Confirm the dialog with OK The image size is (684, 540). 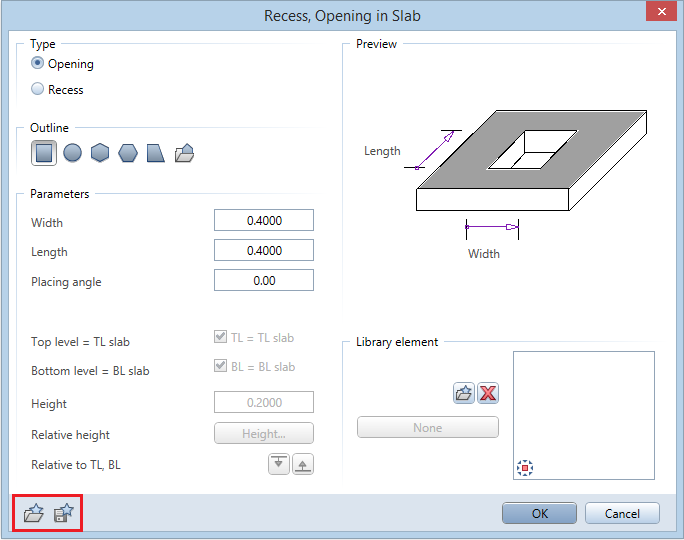click(x=540, y=513)
